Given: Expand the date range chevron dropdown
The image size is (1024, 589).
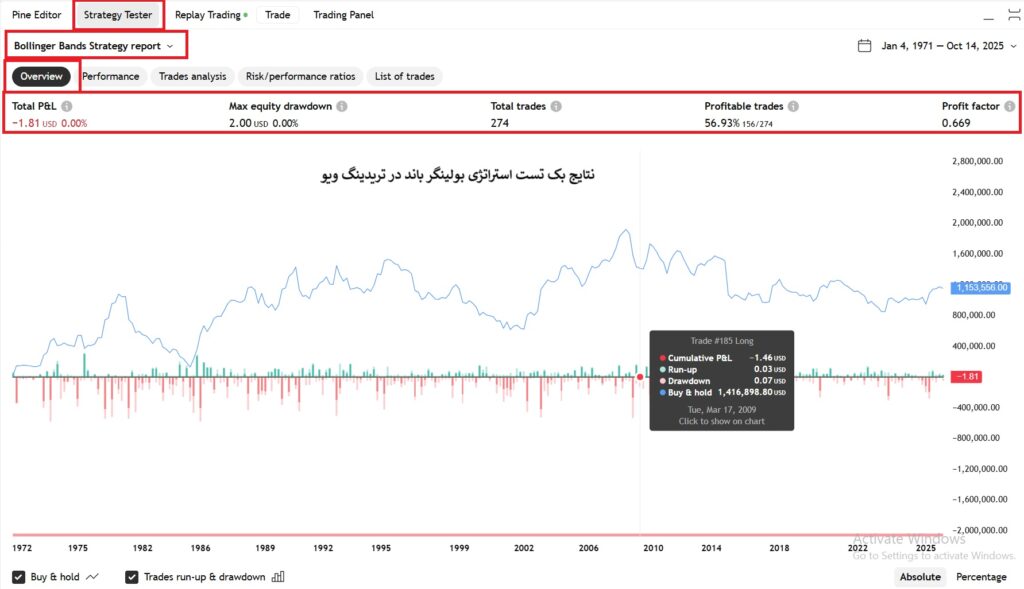Looking at the screenshot, I should click(1013, 46).
